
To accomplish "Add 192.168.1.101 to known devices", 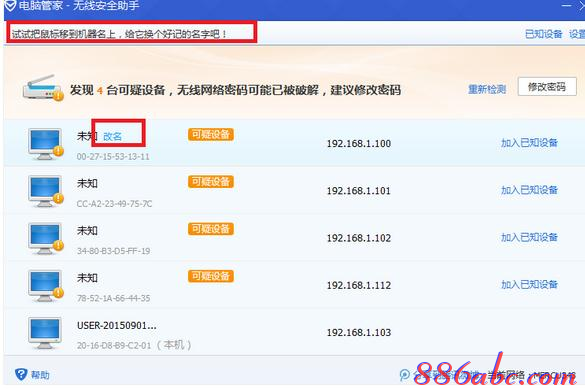I will click(529, 190).
